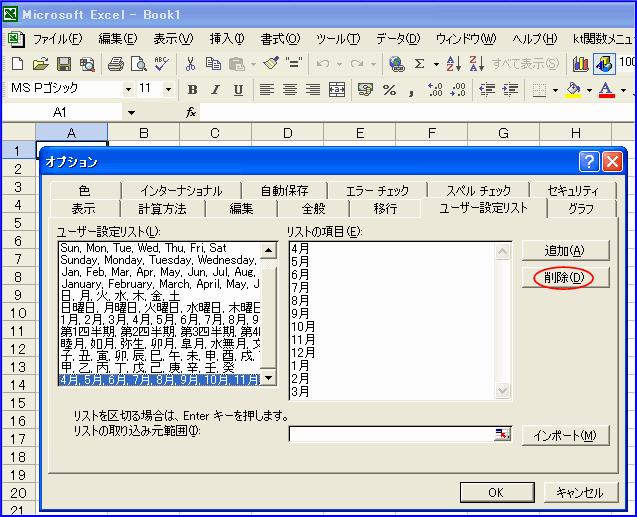The width and height of the screenshot is (637, 517).
Task: Apply yellow Fill Color paint bucket
Action: click(574, 90)
